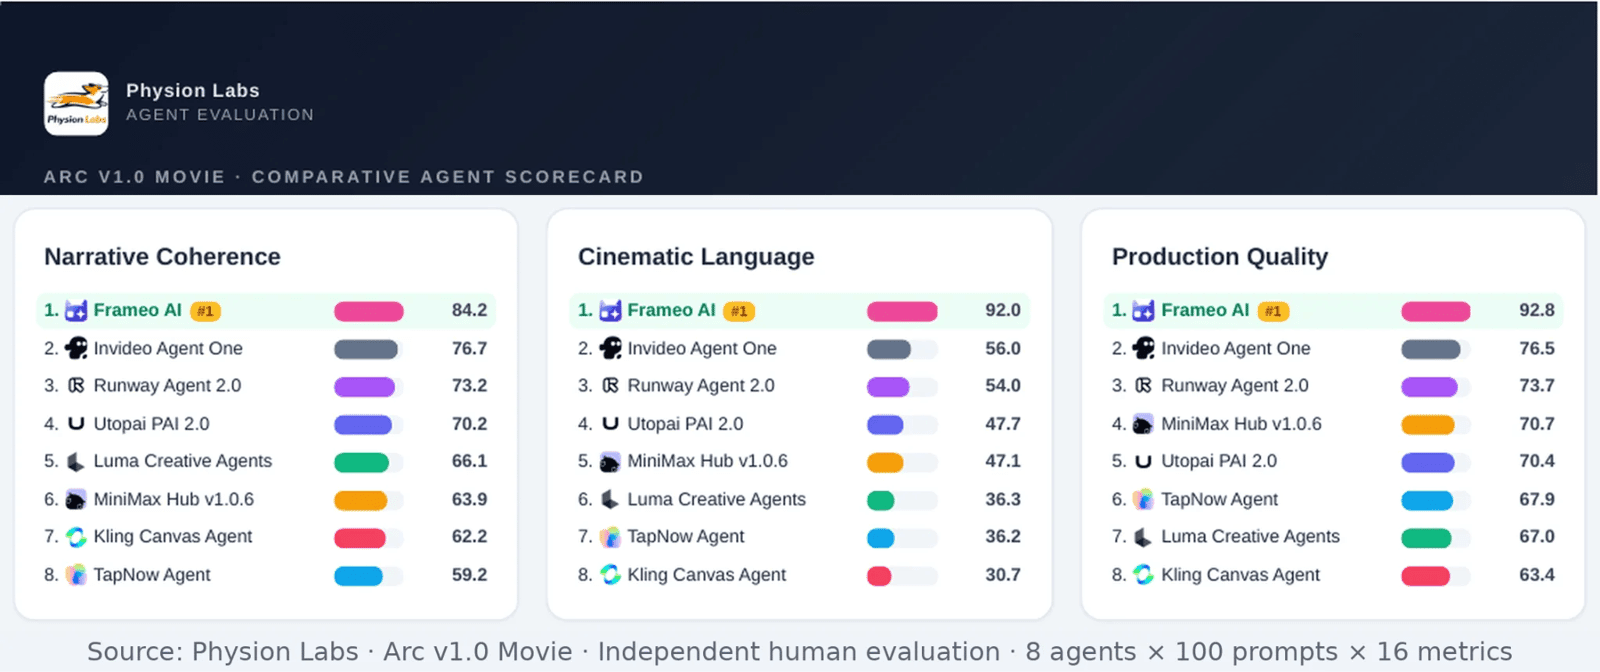Click Runway Agent purple bar in Cinematic Language
This screenshot has width=1600, height=672.
pos(888,386)
